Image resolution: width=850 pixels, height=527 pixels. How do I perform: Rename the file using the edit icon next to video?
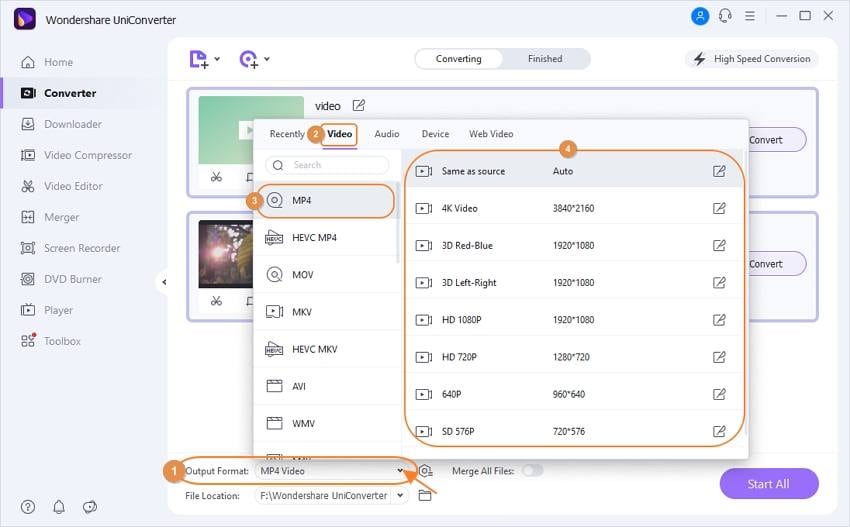[359, 105]
